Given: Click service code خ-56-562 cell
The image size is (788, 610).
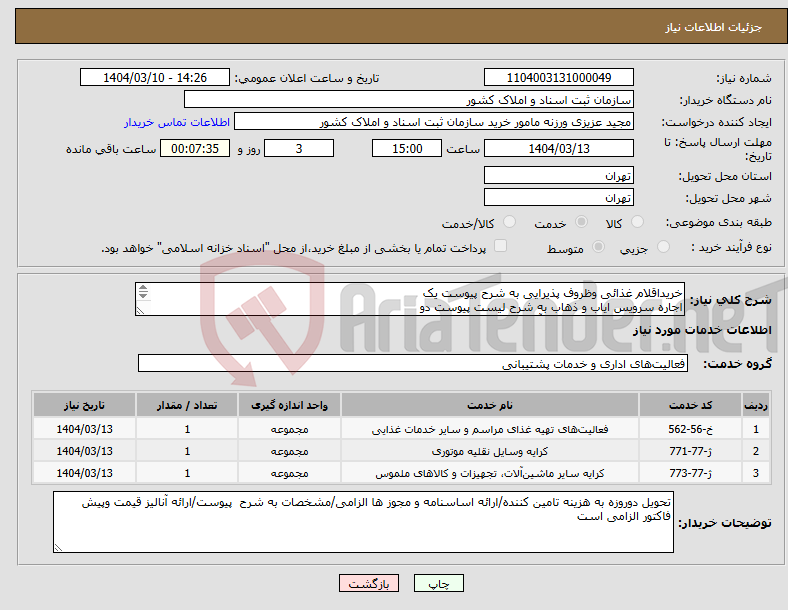Looking at the screenshot, I should [x=691, y=429].
